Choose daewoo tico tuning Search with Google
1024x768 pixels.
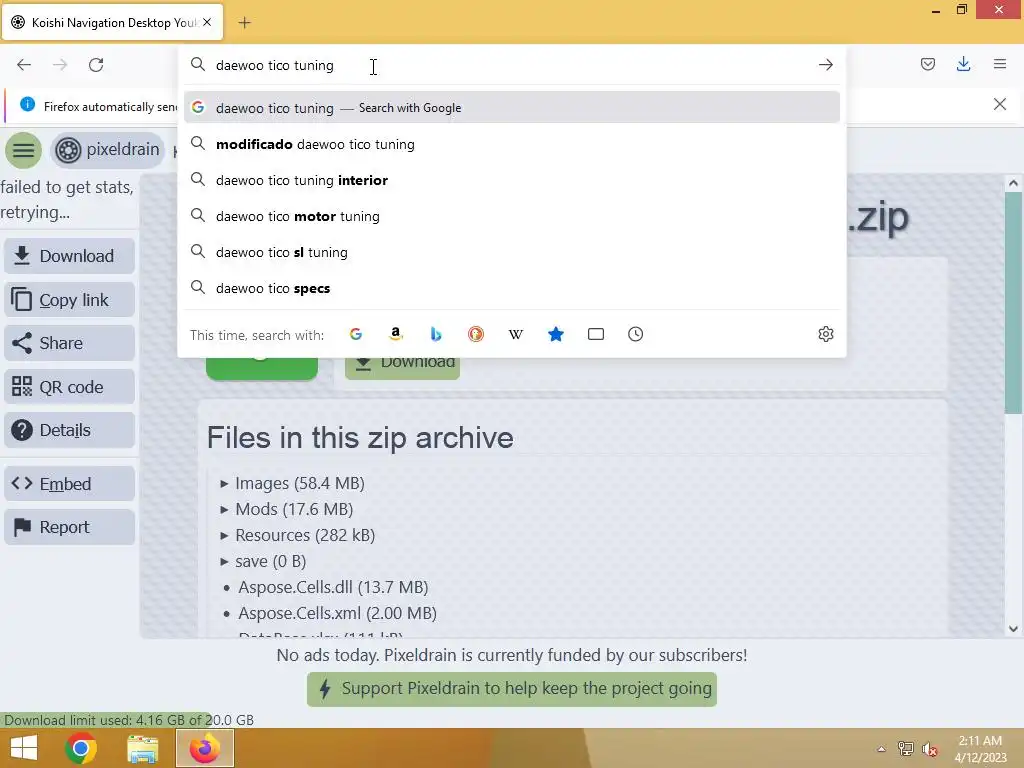(511, 108)
